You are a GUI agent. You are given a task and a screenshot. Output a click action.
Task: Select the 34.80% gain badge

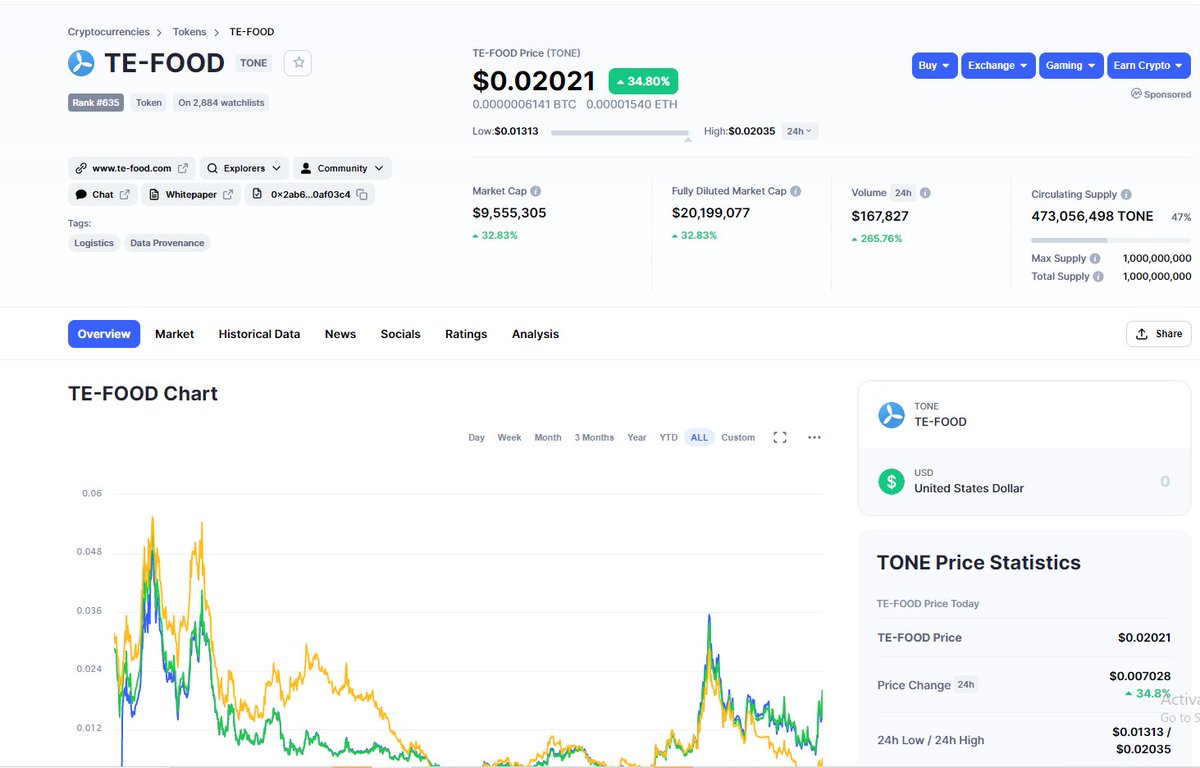643,81
